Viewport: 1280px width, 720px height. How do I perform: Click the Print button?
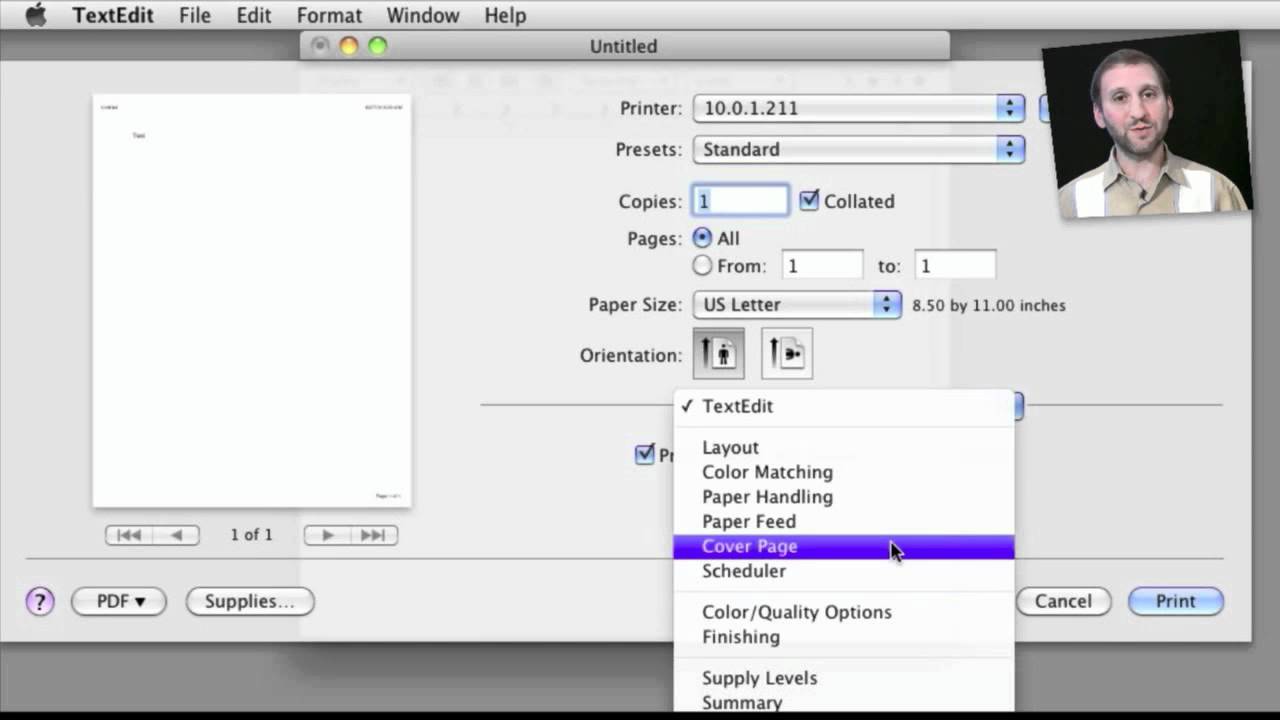[x=1175, y=601]
